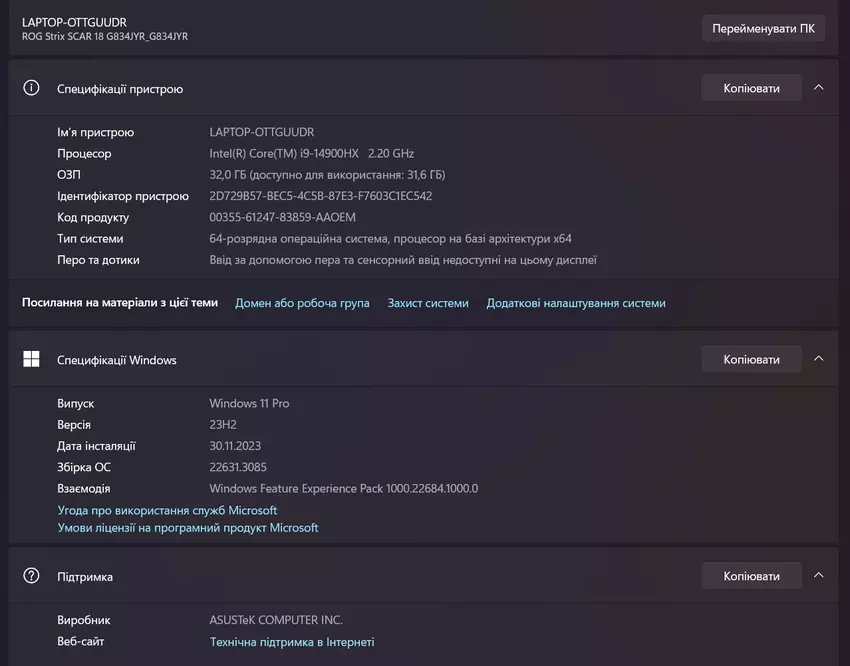The image size is (850, 666).
Task: Copy device specs with the Копіювати button
Action: pos(751,88)
